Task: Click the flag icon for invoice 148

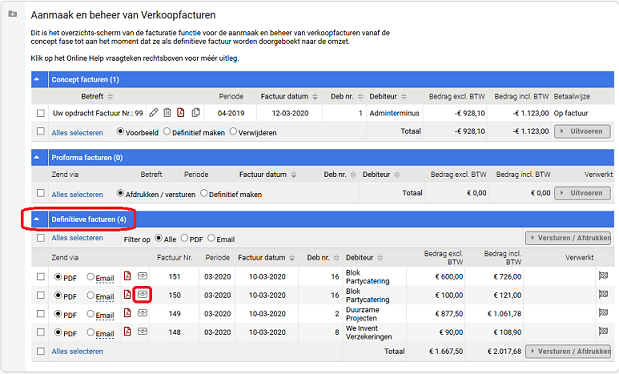Action: click(x=603, y=331)
